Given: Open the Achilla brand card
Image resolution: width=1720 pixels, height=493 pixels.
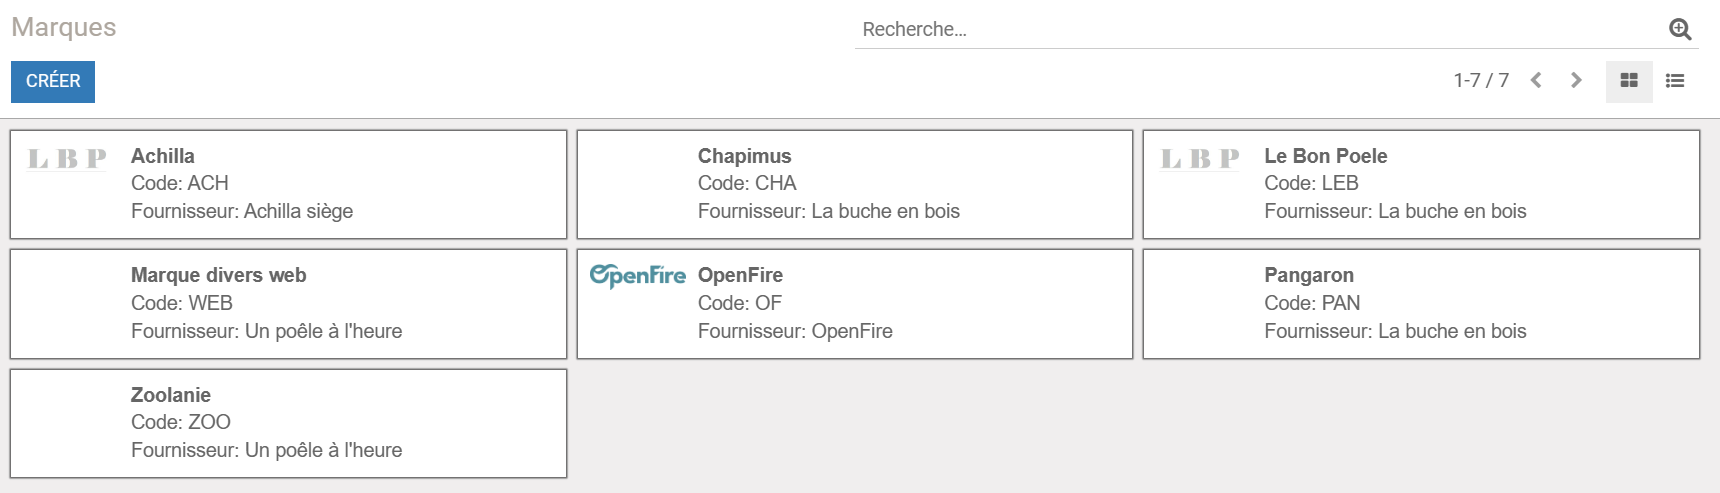Looking at the screenshot, I should tap(288, 184).
